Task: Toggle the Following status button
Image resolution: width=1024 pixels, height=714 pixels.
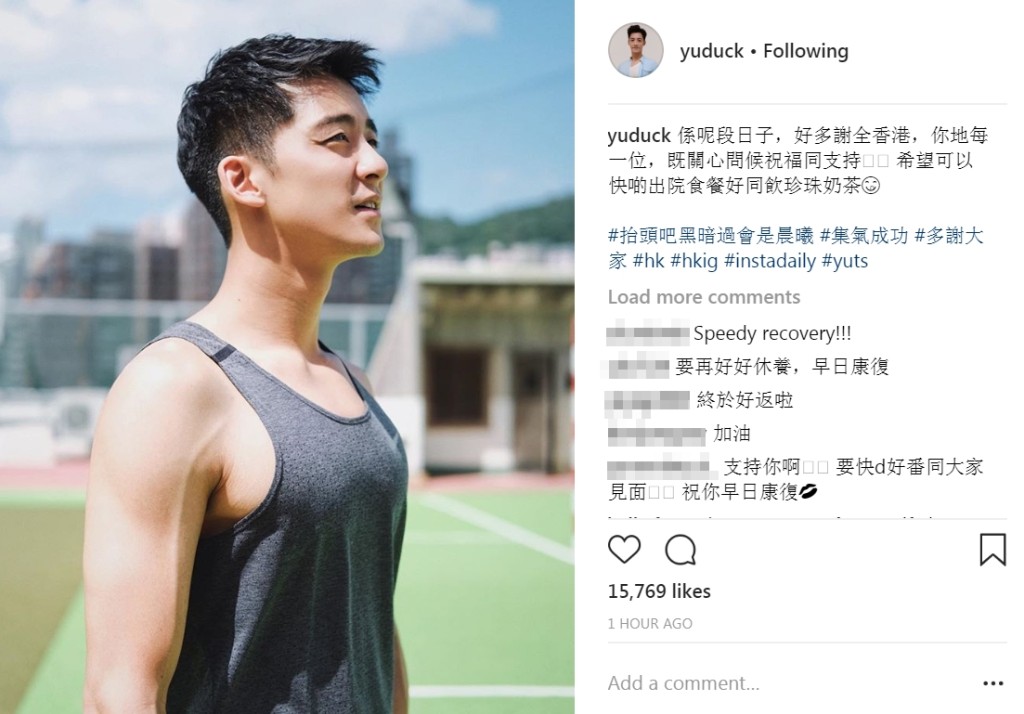Action: point(806,51)
